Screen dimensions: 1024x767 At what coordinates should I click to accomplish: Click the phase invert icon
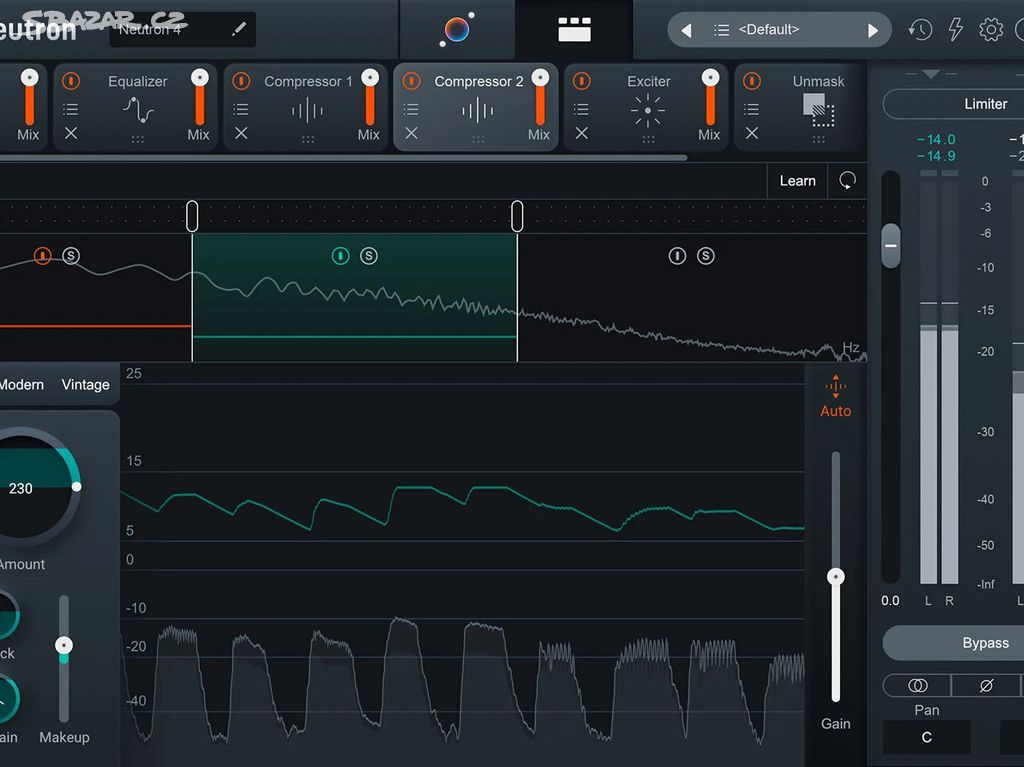986,685
